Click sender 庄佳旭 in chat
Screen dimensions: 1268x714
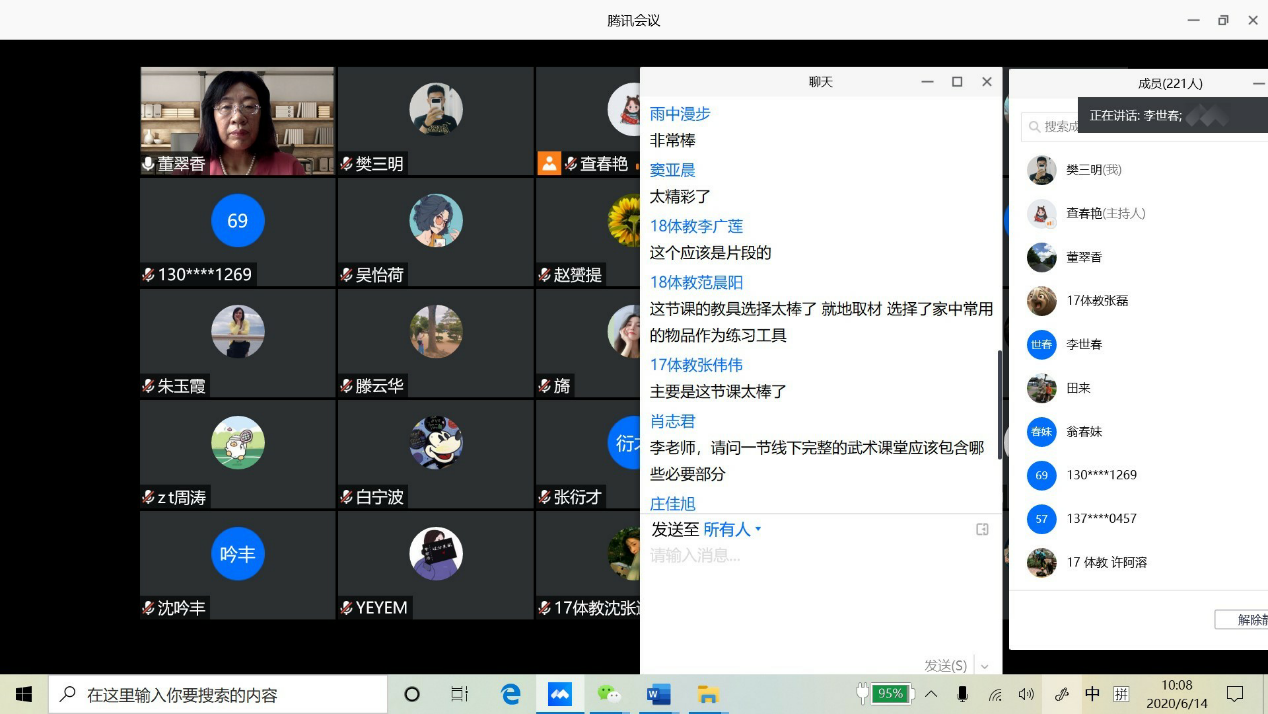(x=672, y=504)
